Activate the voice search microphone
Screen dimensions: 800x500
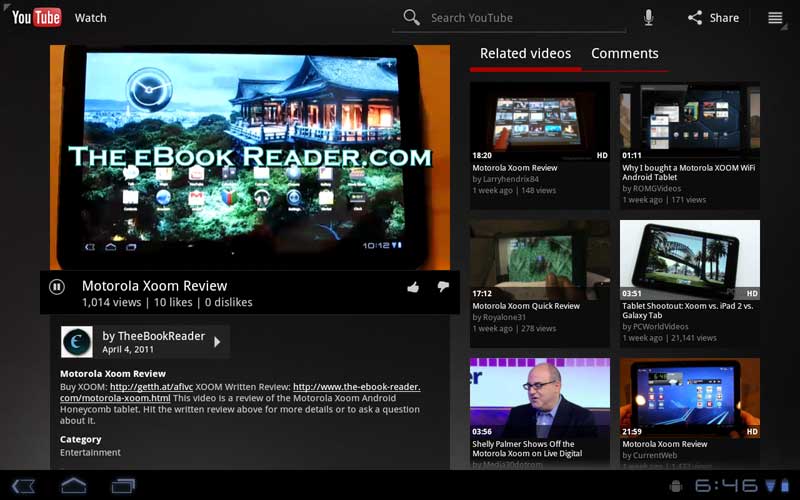pos(648,17)
